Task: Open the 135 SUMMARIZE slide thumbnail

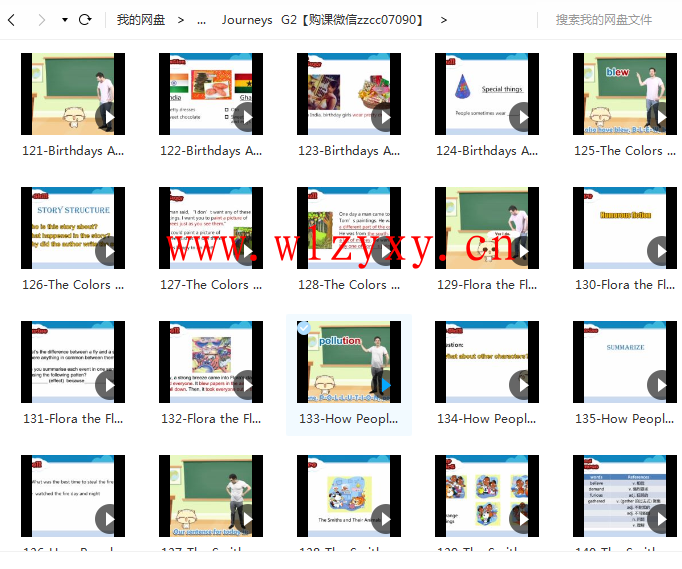Action: [x=625, y=362]
